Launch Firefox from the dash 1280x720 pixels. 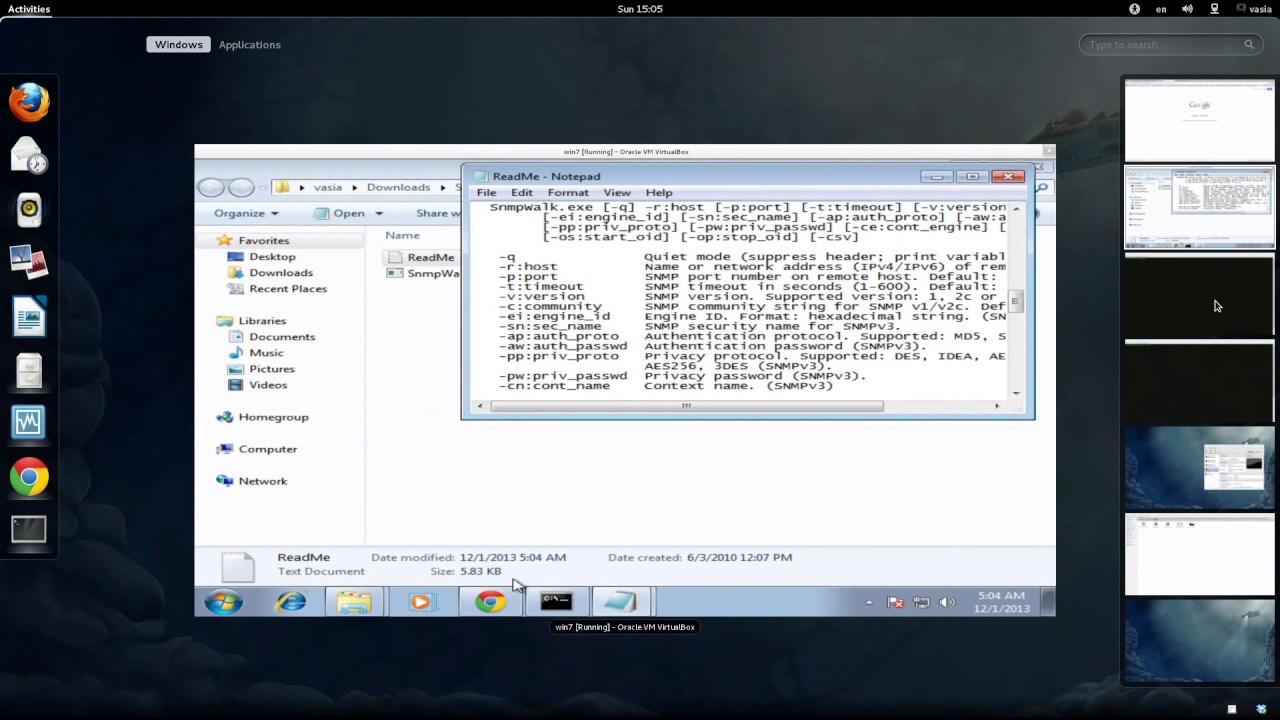tap(29, 102)
